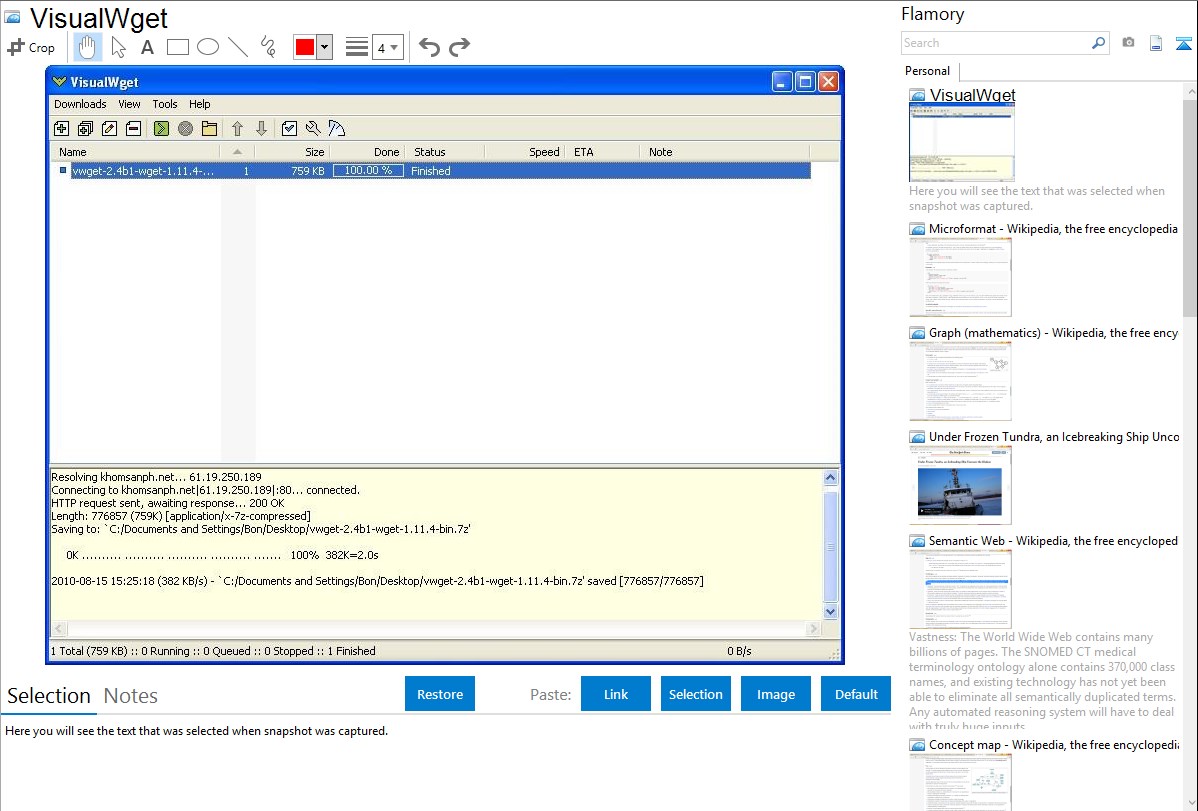Click the log pane scroll-up arrow
This screenshot has height=811, width=1198.
(831, 478)
